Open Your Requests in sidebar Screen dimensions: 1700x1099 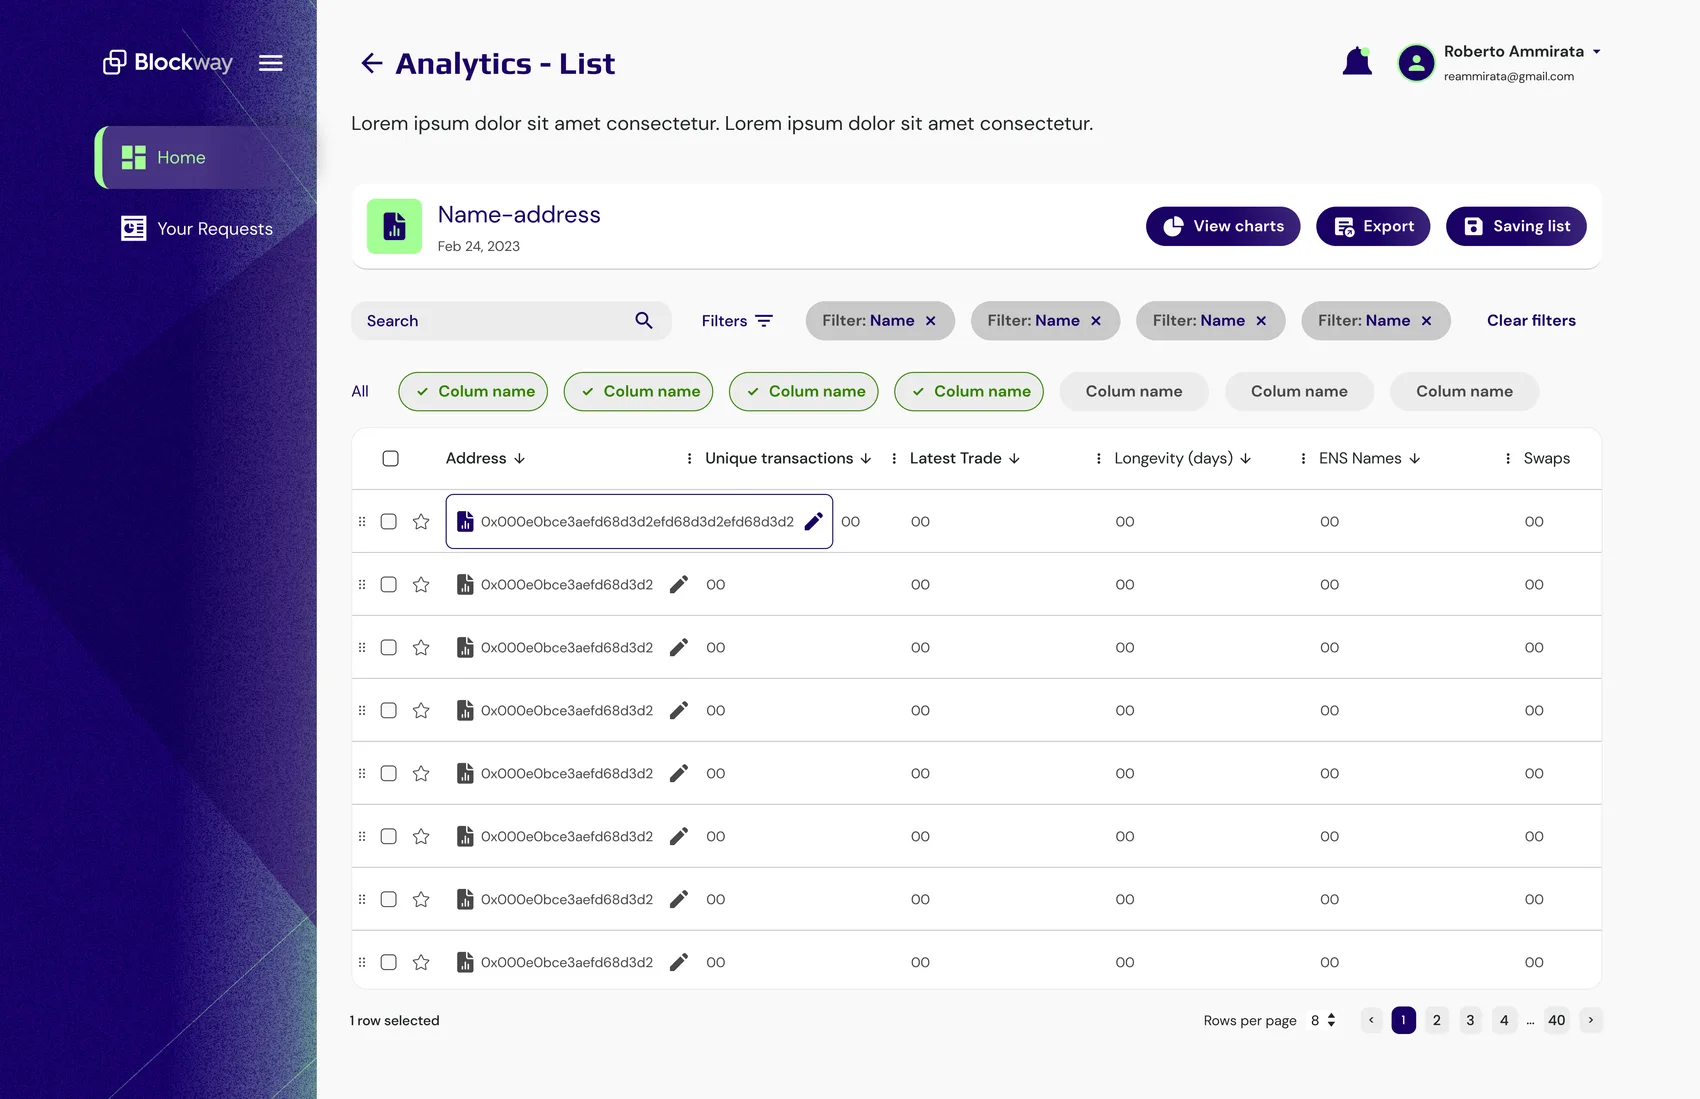point(197,229)
